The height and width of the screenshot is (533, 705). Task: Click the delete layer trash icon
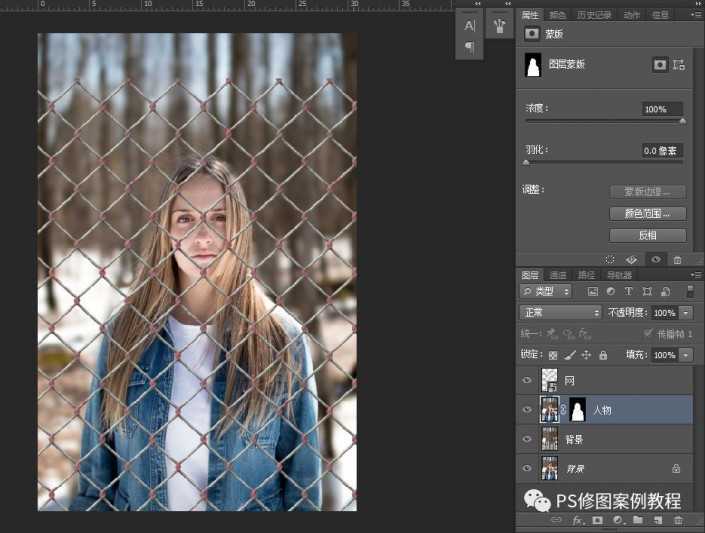[678, 521]
